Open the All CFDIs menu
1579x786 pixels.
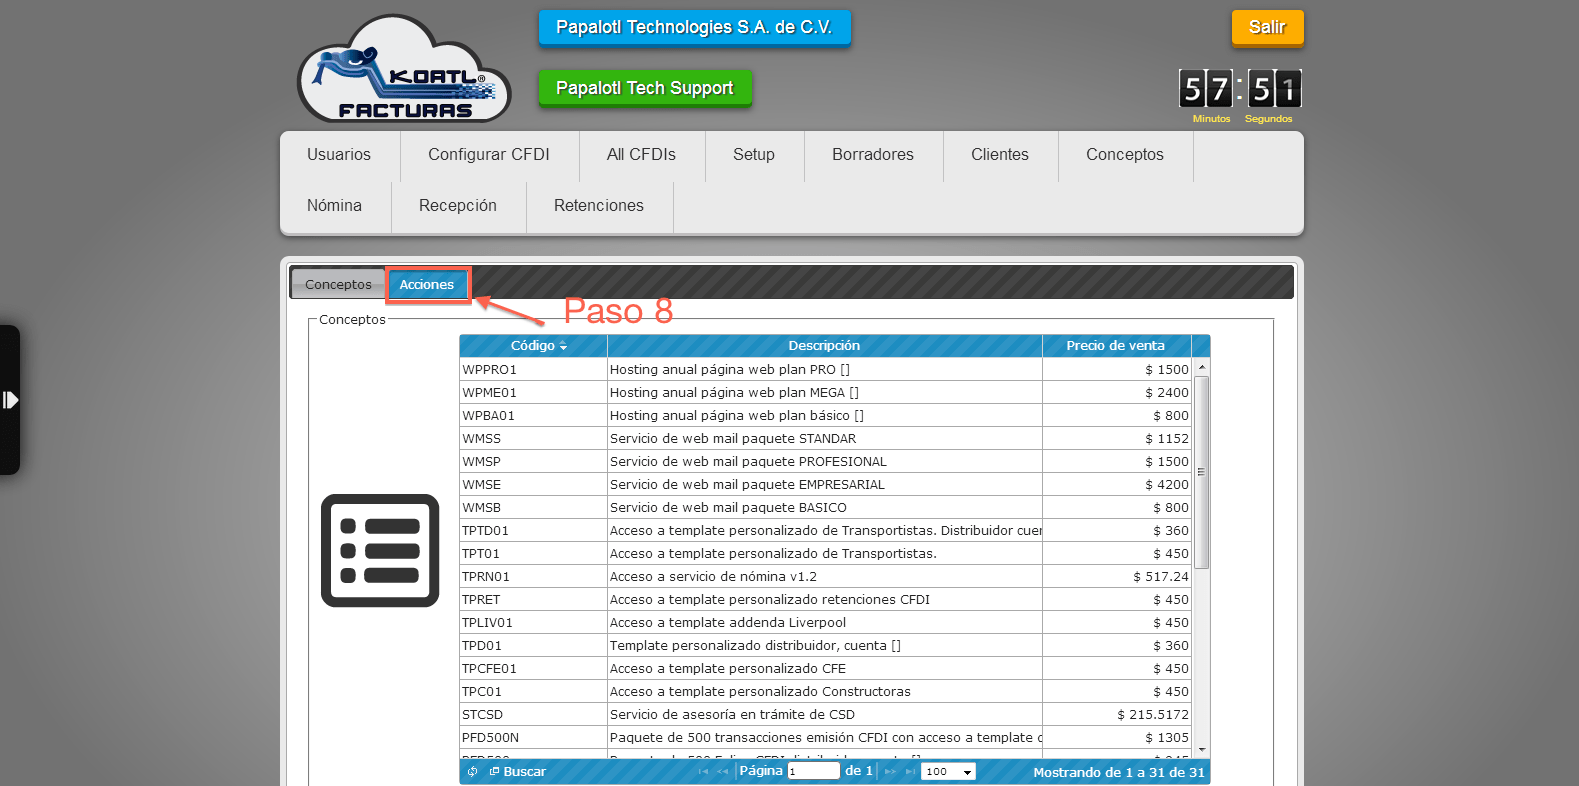point(641,155)
